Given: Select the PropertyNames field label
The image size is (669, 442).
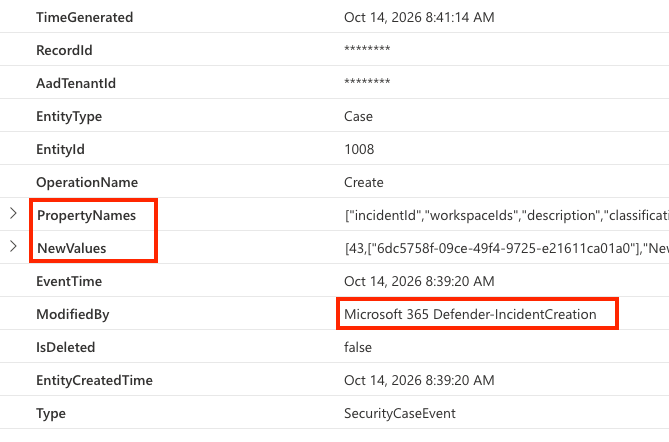Looking at the screenshot, I should tap(87, 215).
